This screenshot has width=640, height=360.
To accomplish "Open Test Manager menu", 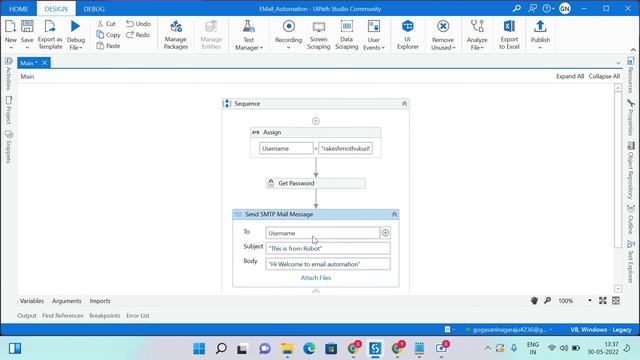I will tap(249, 35).
